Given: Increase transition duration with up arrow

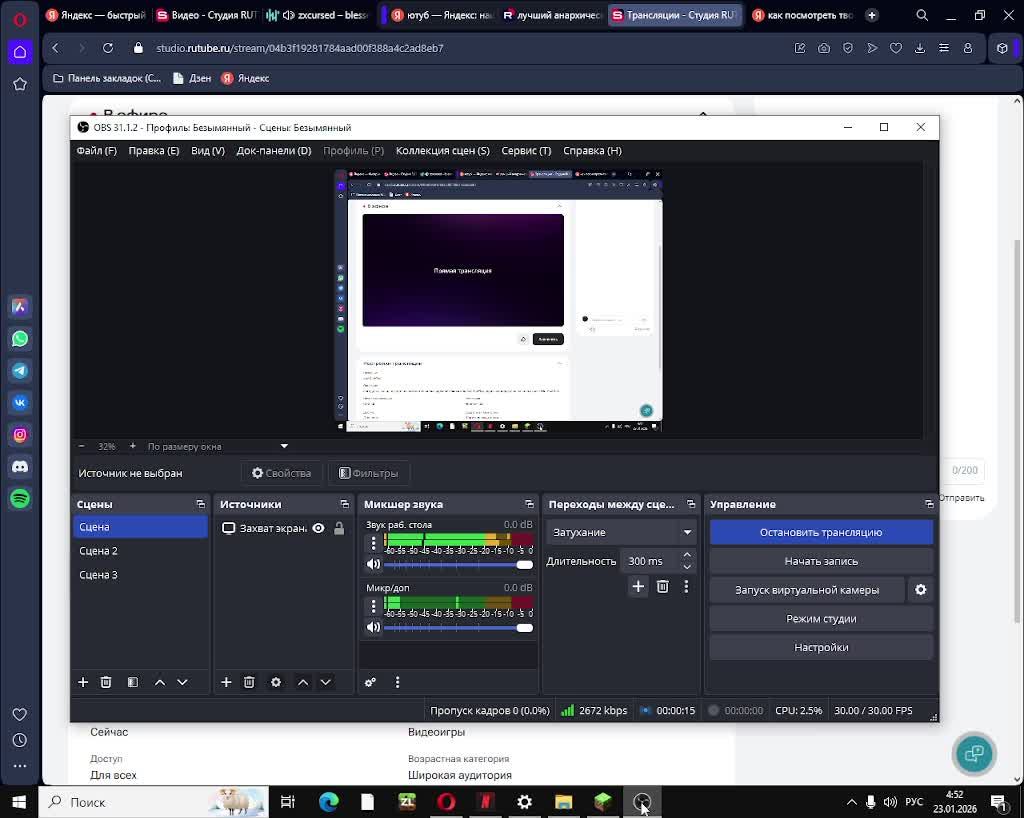Looking at the screenshot, I should 686,555.
